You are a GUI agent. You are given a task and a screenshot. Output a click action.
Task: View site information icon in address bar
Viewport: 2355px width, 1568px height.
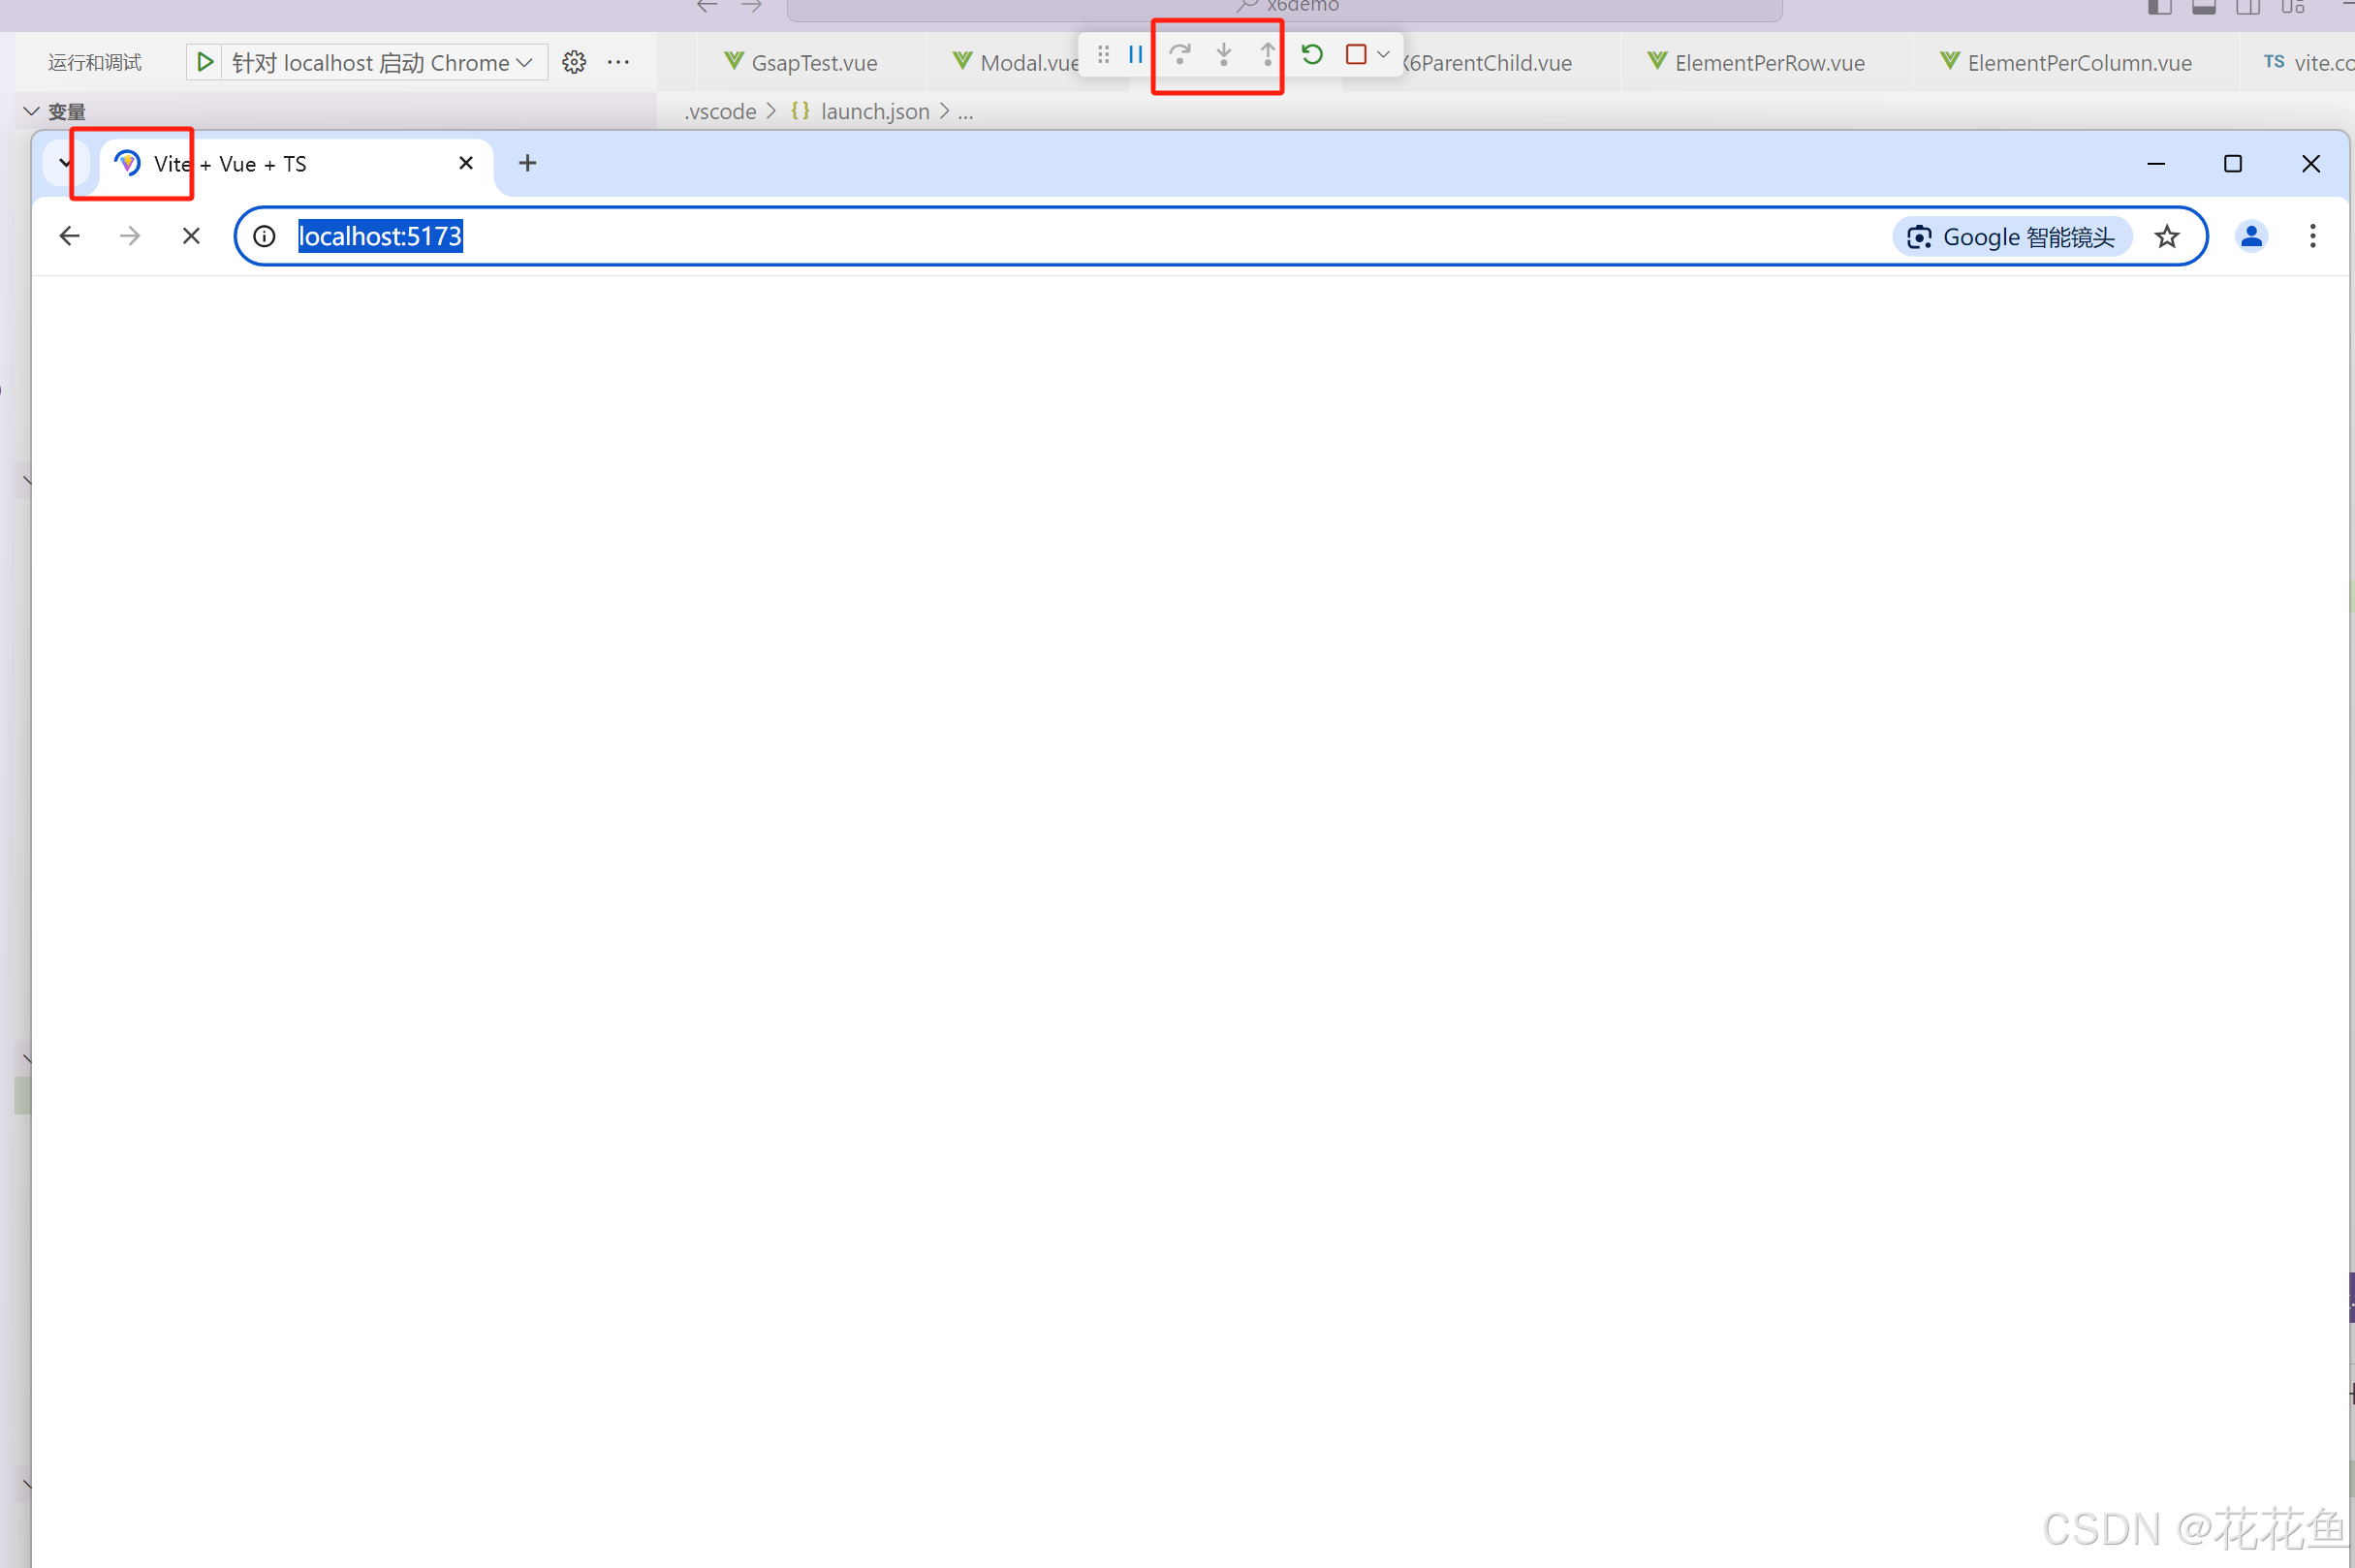(264, 236)
